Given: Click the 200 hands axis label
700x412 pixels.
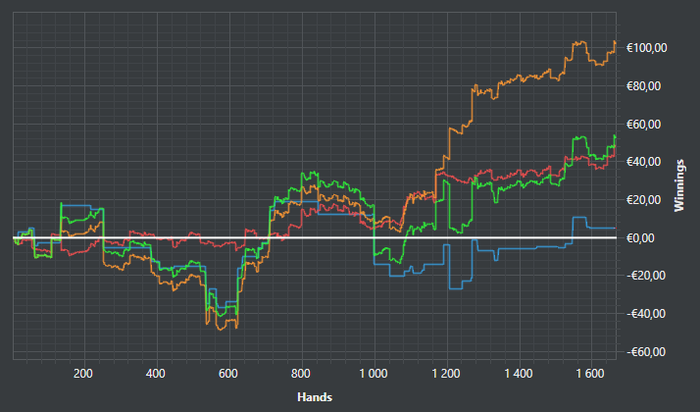Looking at the screenshot, I should (x=83, y=373).
